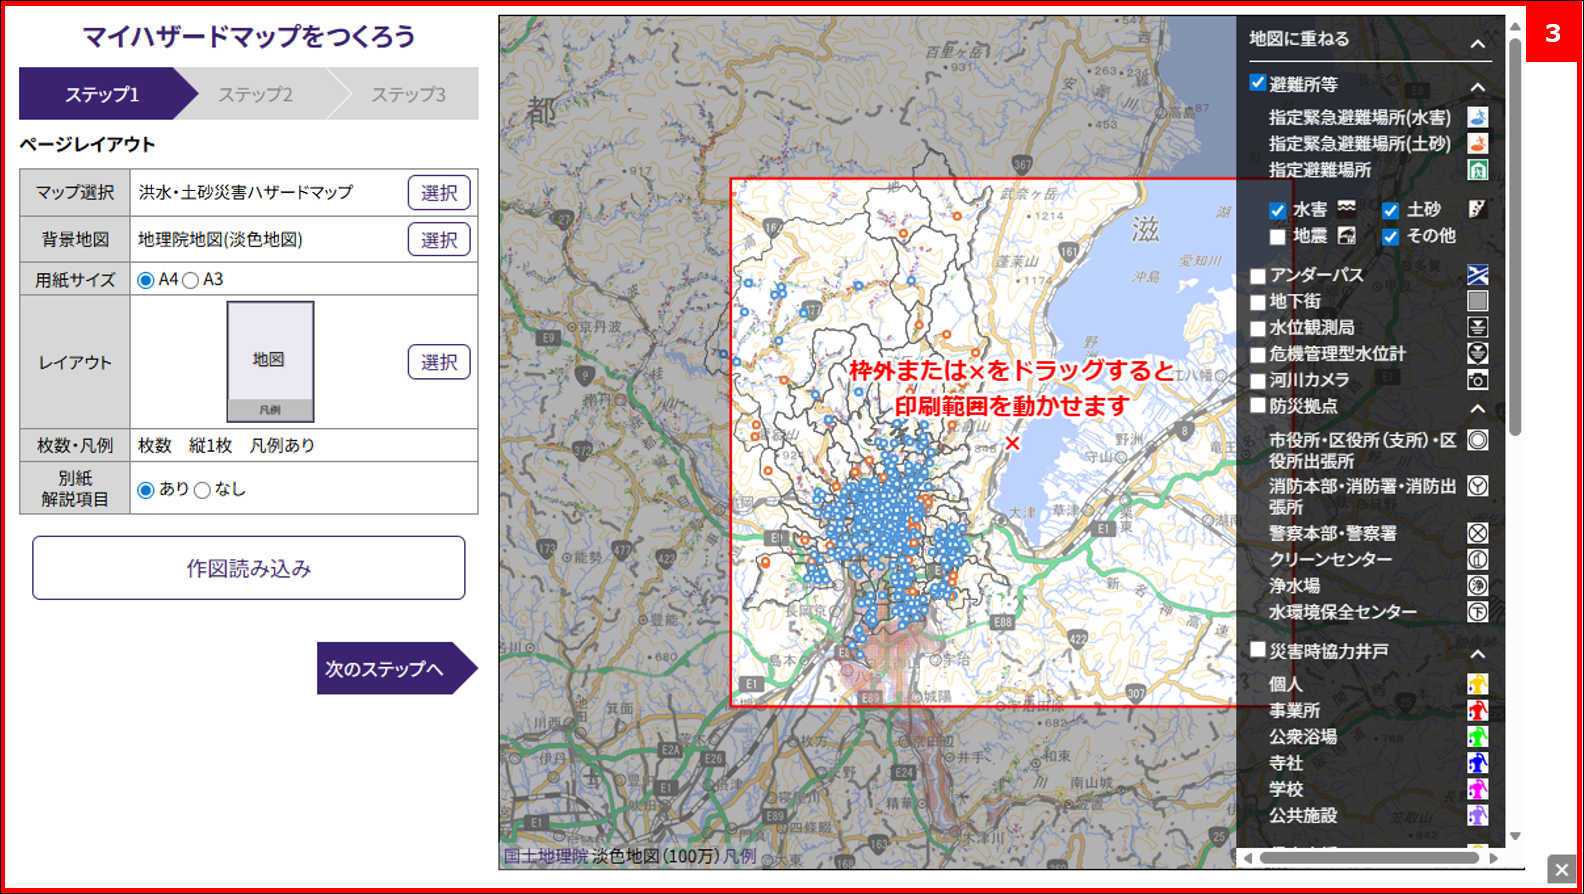1584x894 pixels.
Task: Click the fire department icon
Action: (x=1477, y=486)
